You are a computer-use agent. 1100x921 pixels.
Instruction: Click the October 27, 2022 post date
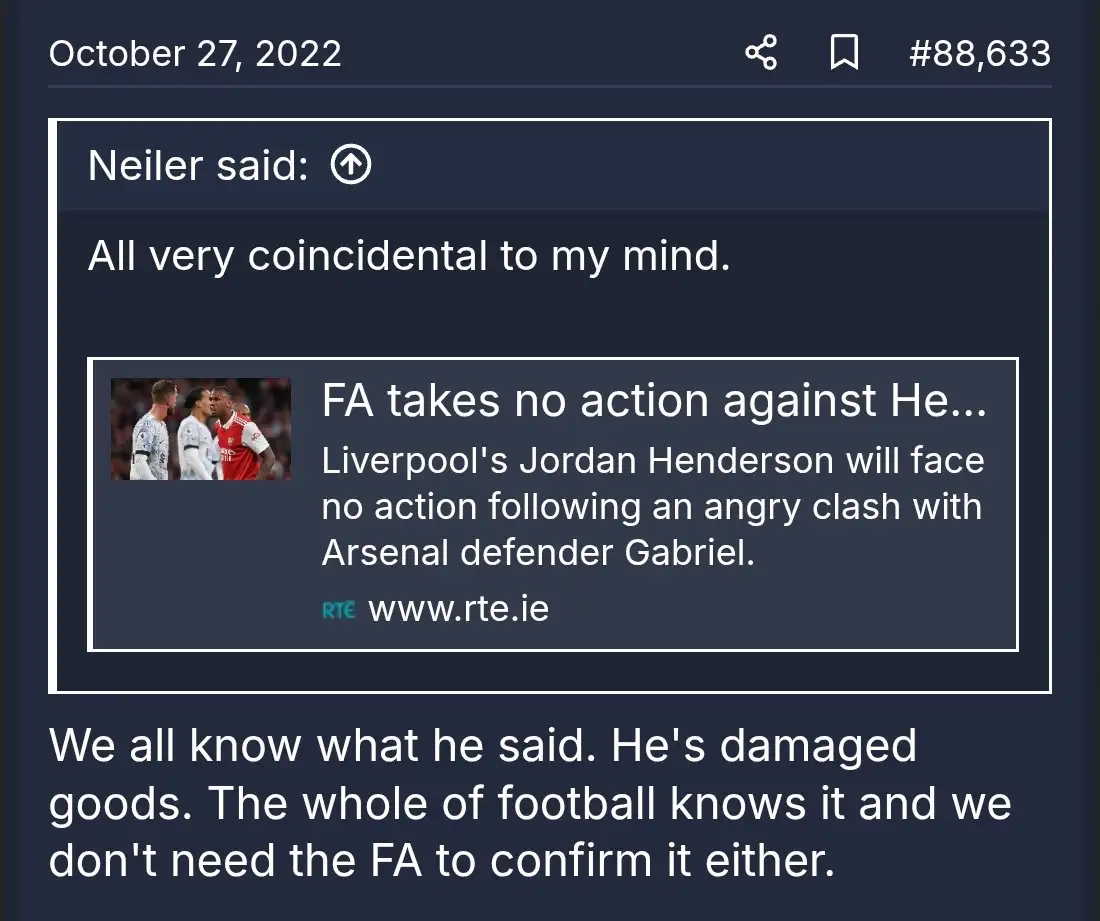click(195, 53)
